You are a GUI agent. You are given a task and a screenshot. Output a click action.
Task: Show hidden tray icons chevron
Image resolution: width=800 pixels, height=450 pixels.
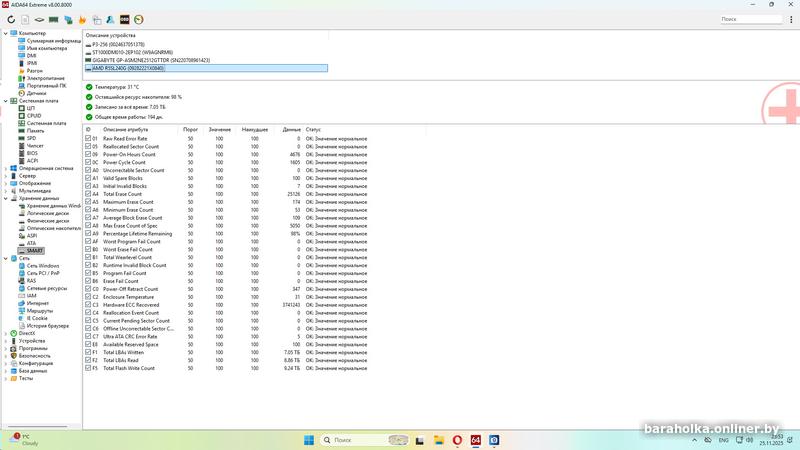(x=694, y=440)
